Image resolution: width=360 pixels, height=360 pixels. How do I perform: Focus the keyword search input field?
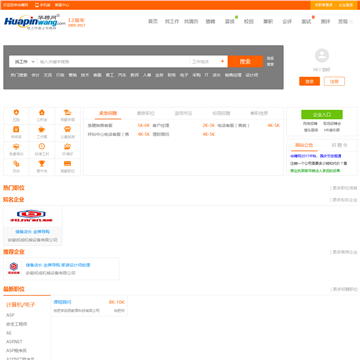click(x=113, y=62)
